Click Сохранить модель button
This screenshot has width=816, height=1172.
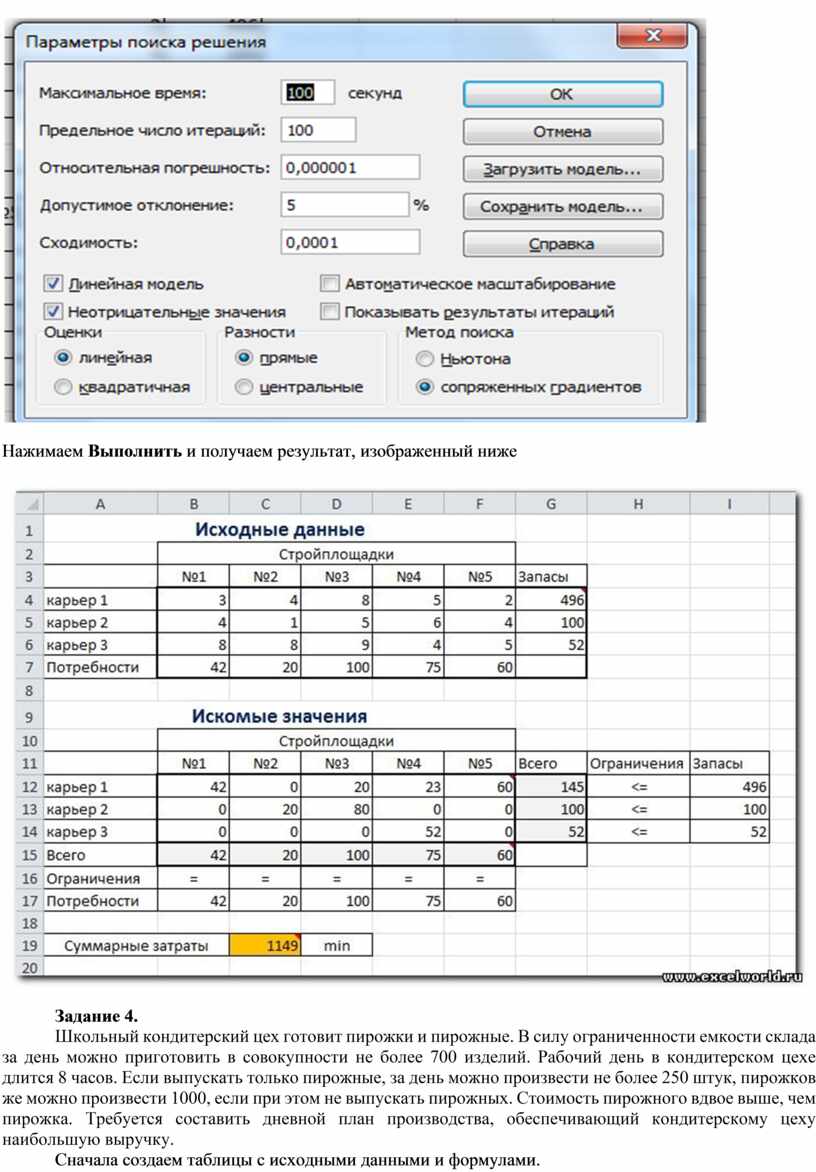point(562,207)
